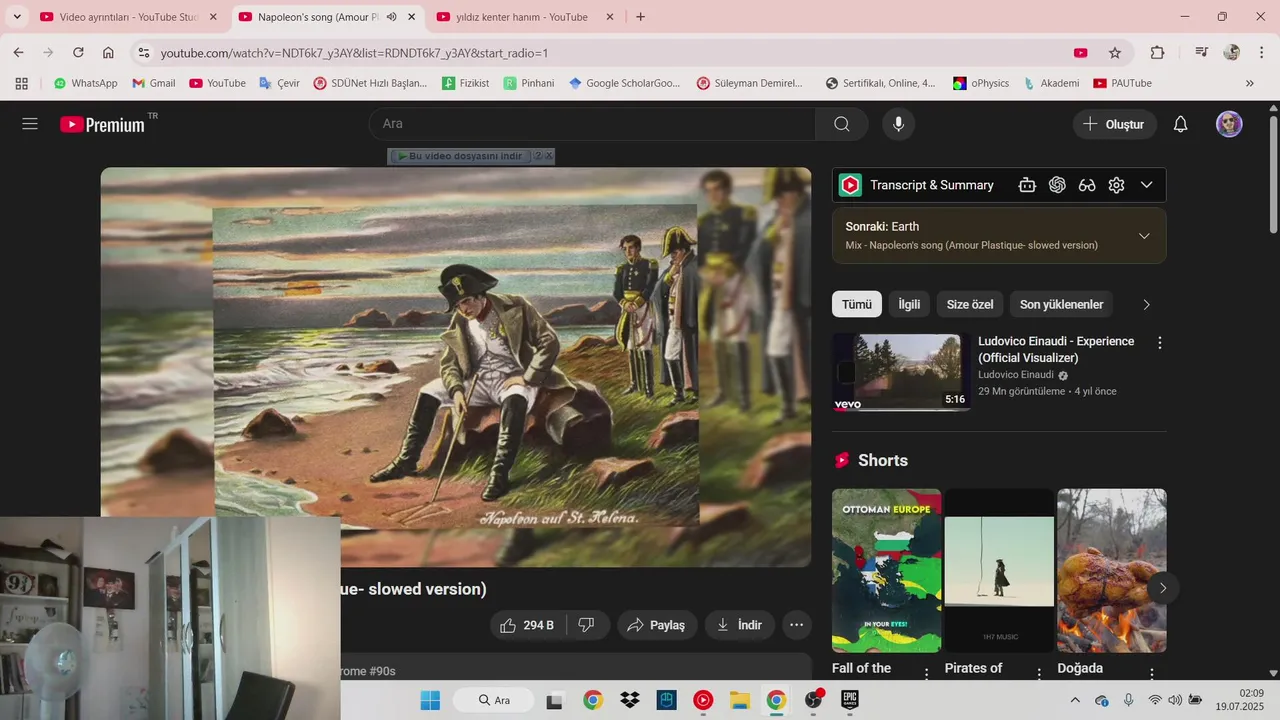Image resolution: width=1280 pixels, height=720 pixels.
Task: Open the YouTube hamburger guide menu
Action: point(30,124)
